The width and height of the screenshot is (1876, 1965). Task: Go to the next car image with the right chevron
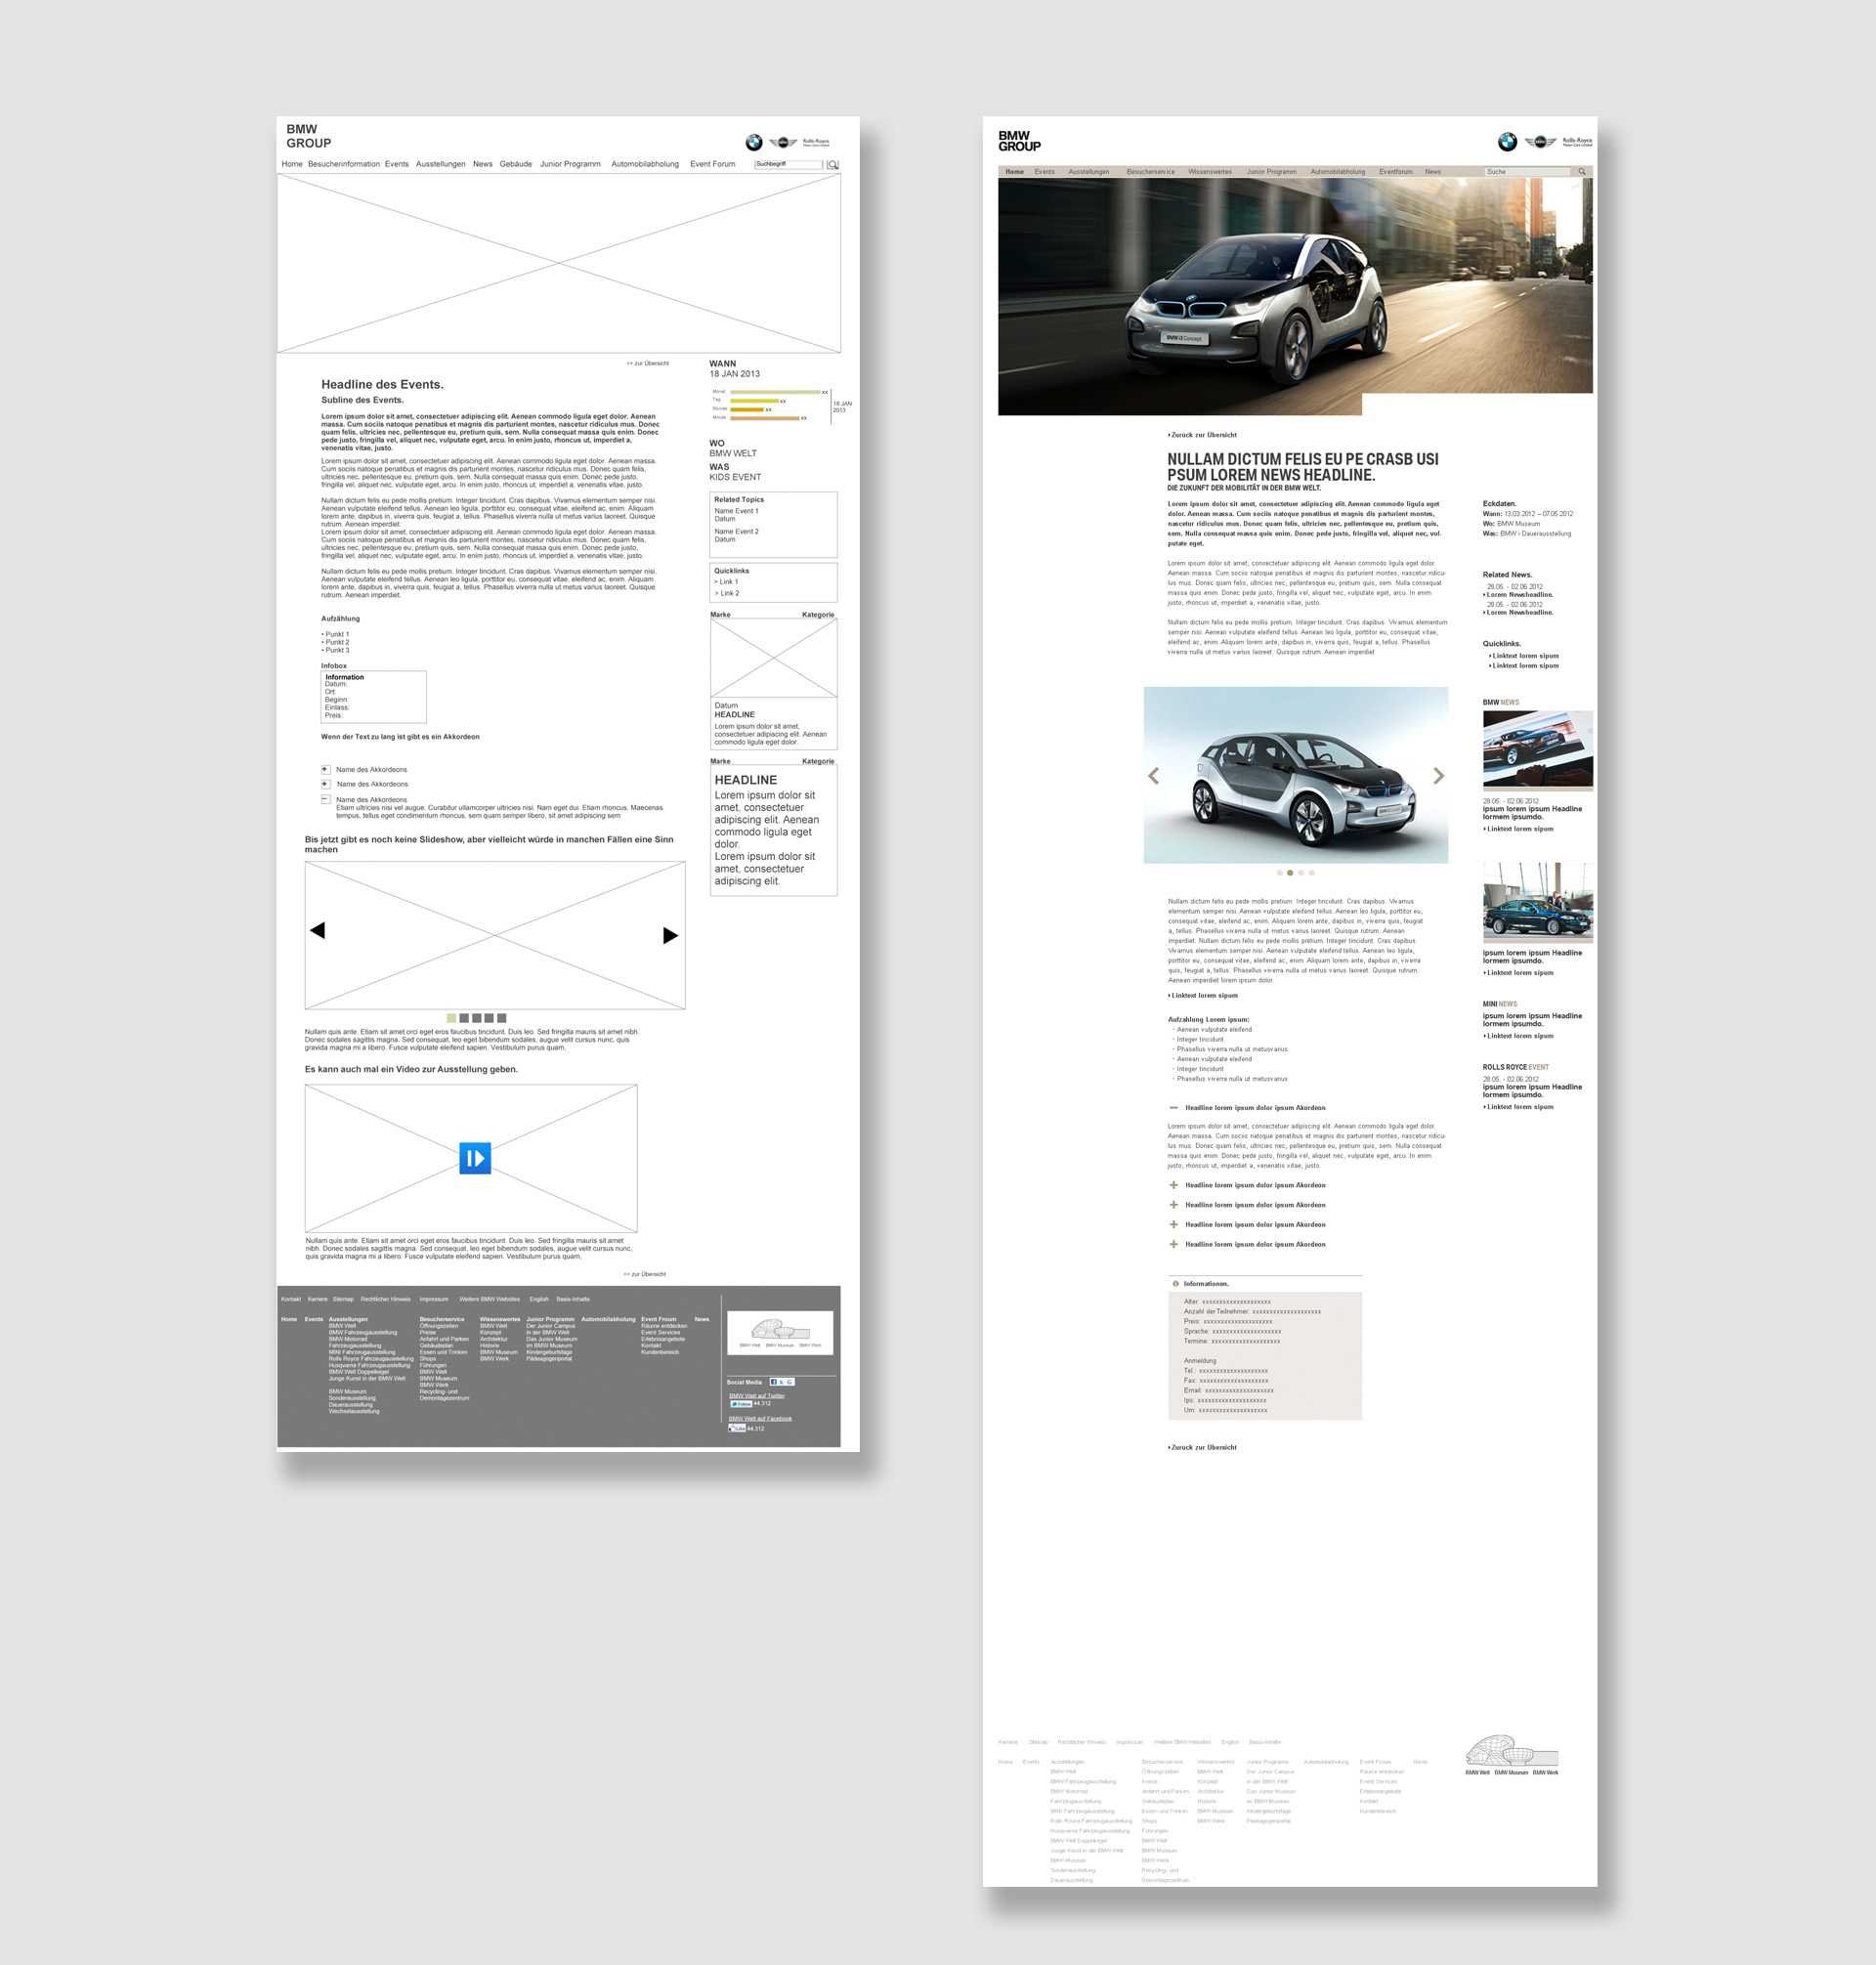1439,776
